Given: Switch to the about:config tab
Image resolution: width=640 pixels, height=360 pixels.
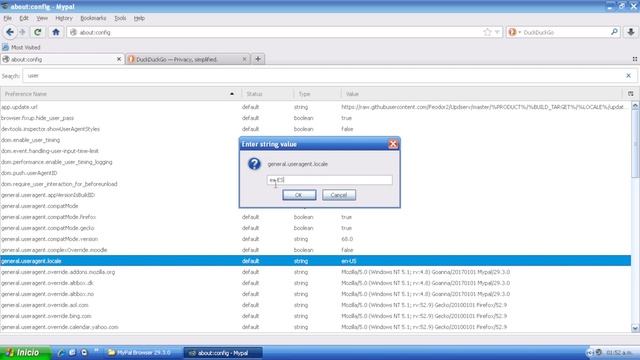Looking at the screenshot, I should [61, 59].
